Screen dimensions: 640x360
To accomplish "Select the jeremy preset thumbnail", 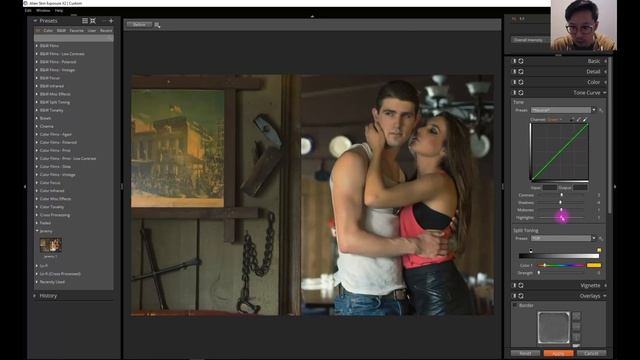I will (x=51, y=245).
